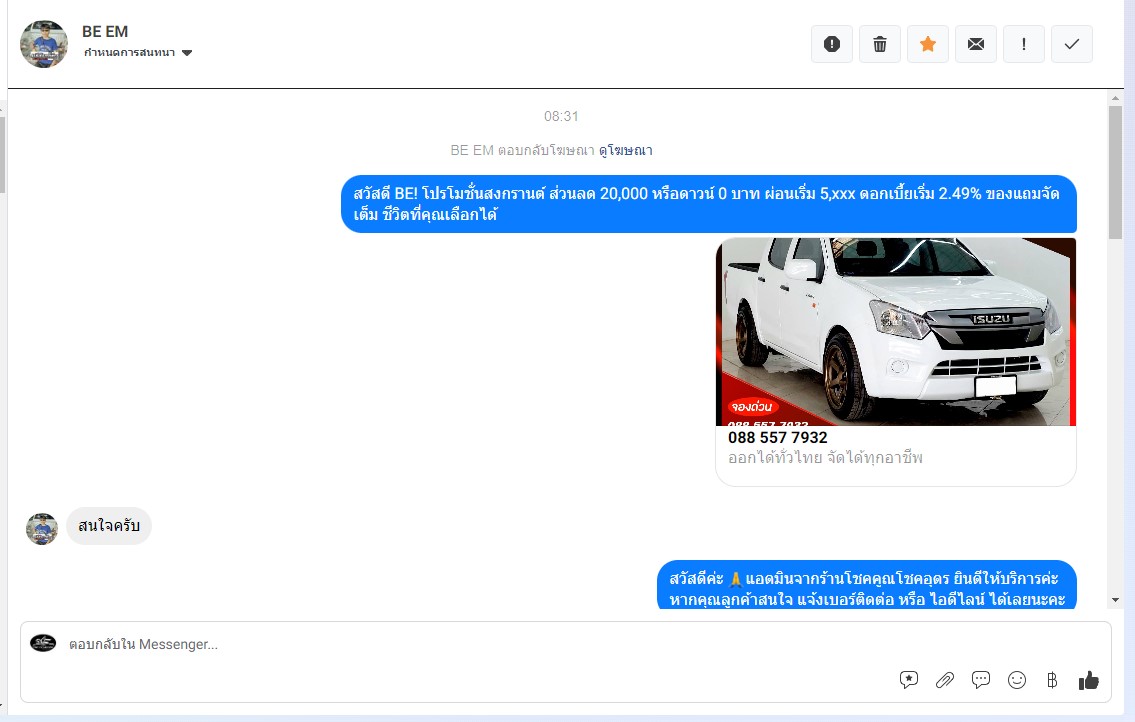Mark conversation unread with envelope icon
The image size is (1135, 722).
tap(976, 44)
